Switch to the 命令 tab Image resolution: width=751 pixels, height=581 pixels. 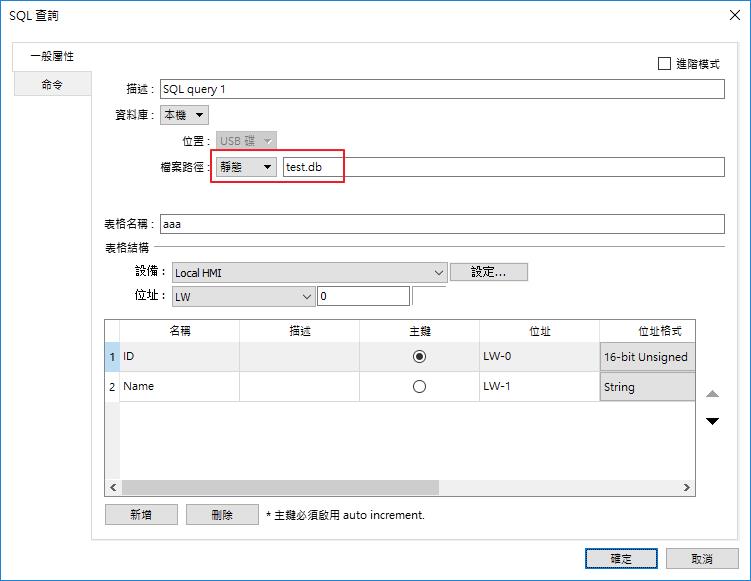(52, 85)
